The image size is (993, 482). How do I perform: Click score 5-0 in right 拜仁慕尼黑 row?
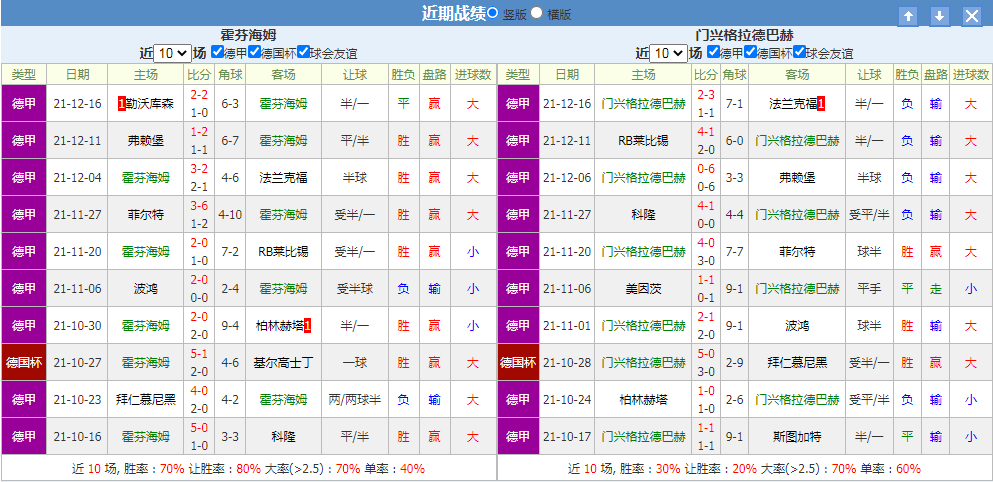705,356
